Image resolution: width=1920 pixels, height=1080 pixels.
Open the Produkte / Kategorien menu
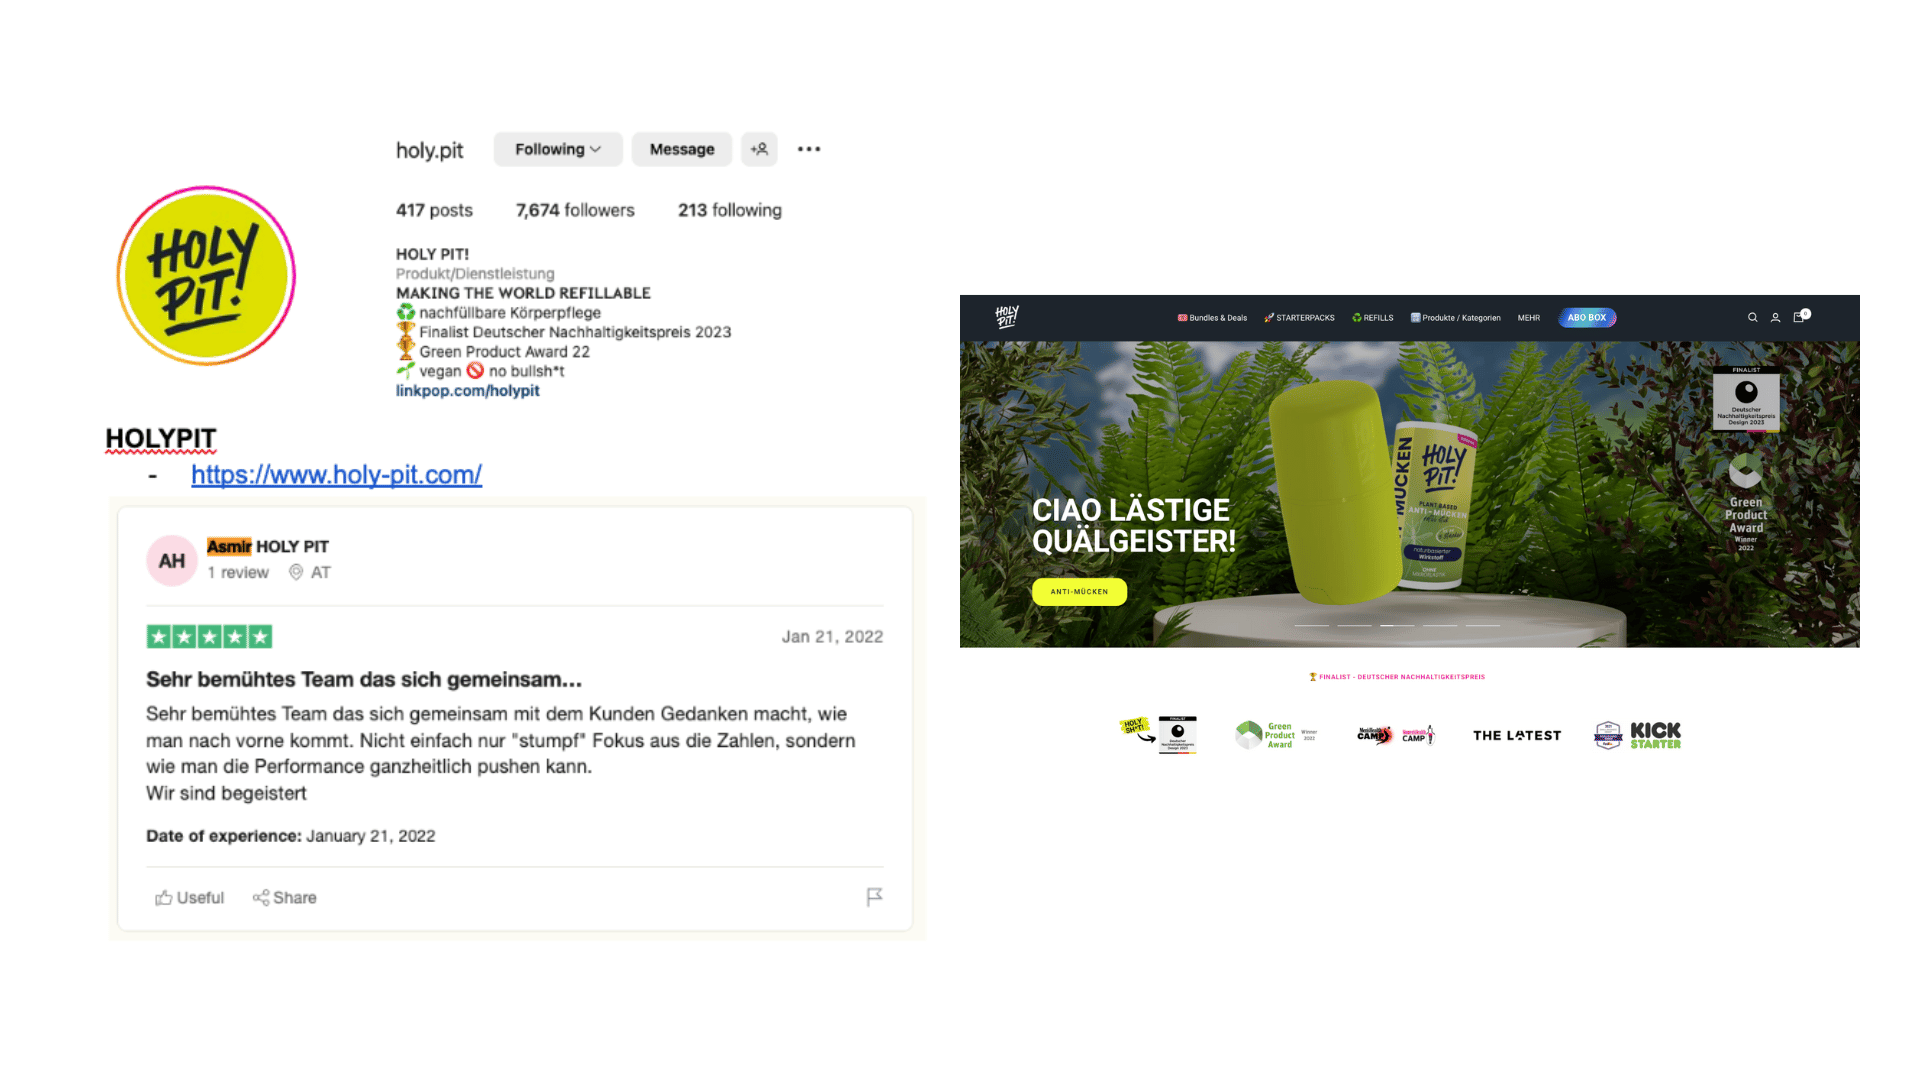click(1455, 318)
